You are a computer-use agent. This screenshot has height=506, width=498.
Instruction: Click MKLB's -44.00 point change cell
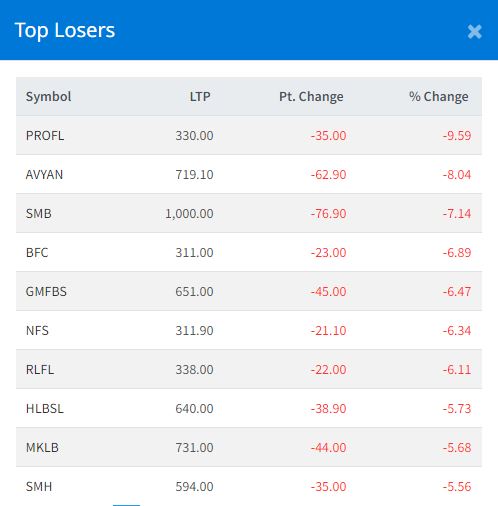click(x=328, y=448)
